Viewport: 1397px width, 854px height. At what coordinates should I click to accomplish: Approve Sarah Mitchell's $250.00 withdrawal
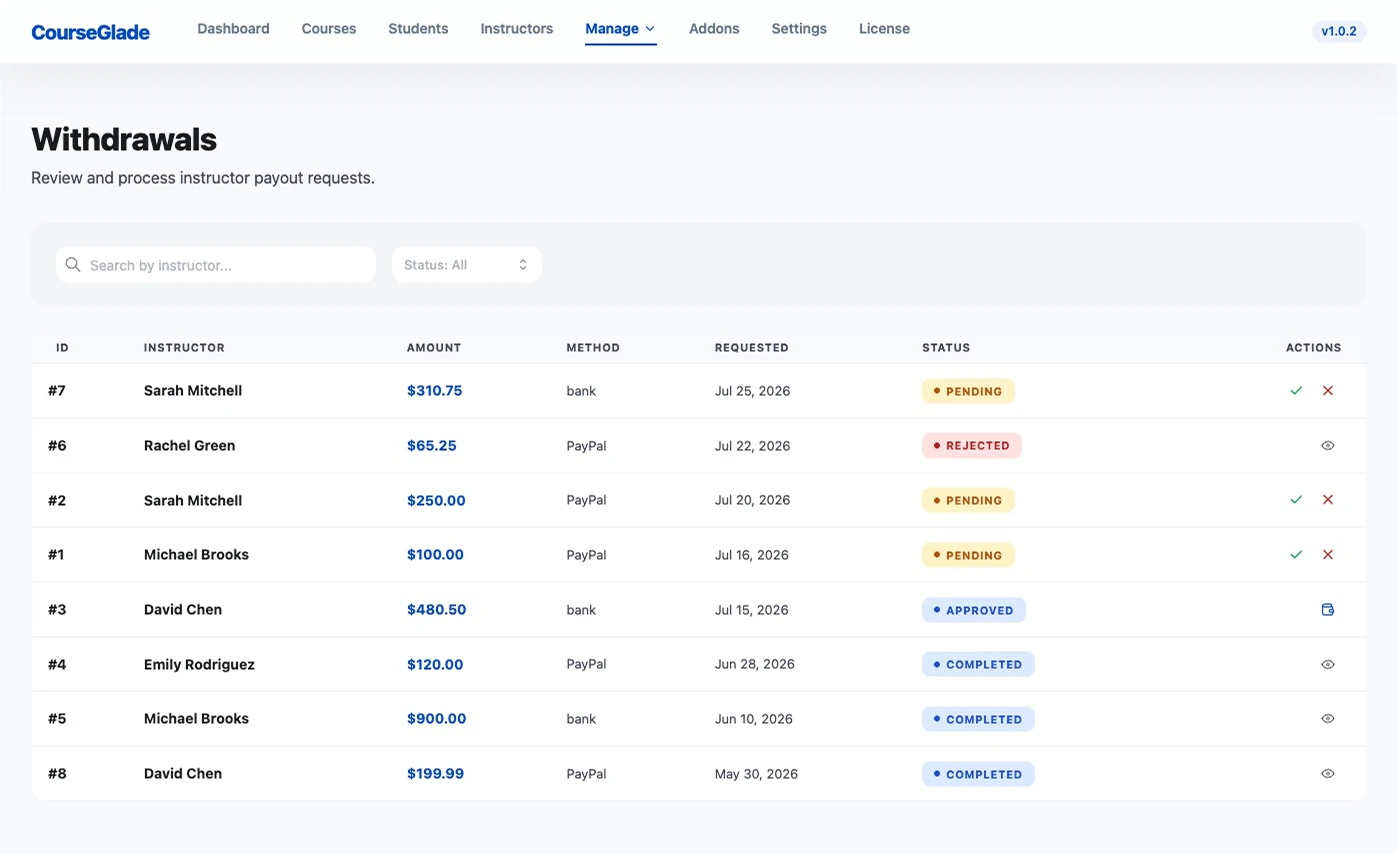[1296, 500]
